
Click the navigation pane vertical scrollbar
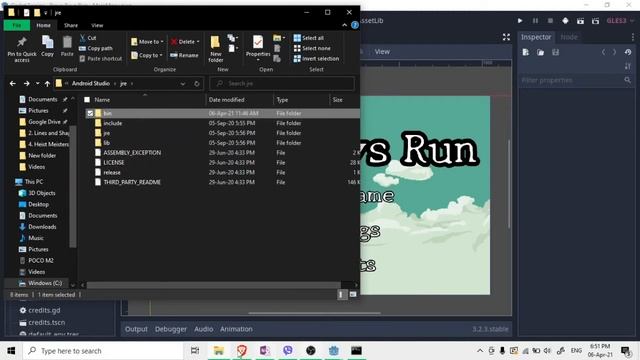point(73,187)
